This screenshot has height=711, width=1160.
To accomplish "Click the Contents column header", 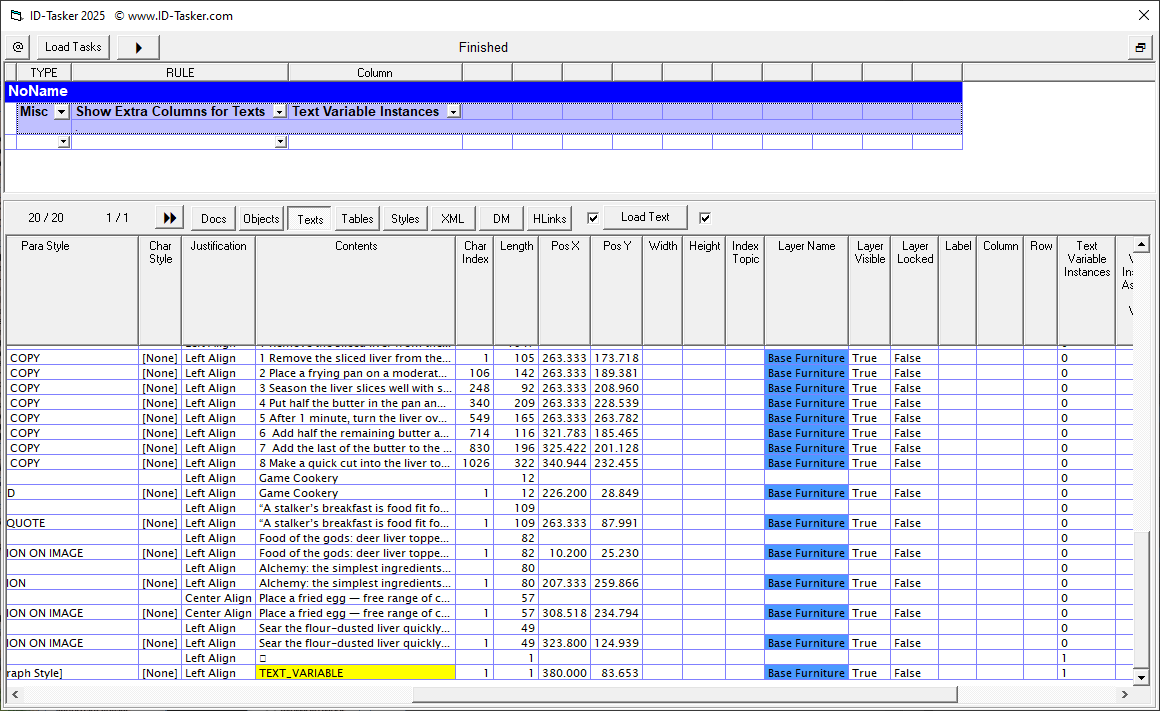I will pos(356,246).
